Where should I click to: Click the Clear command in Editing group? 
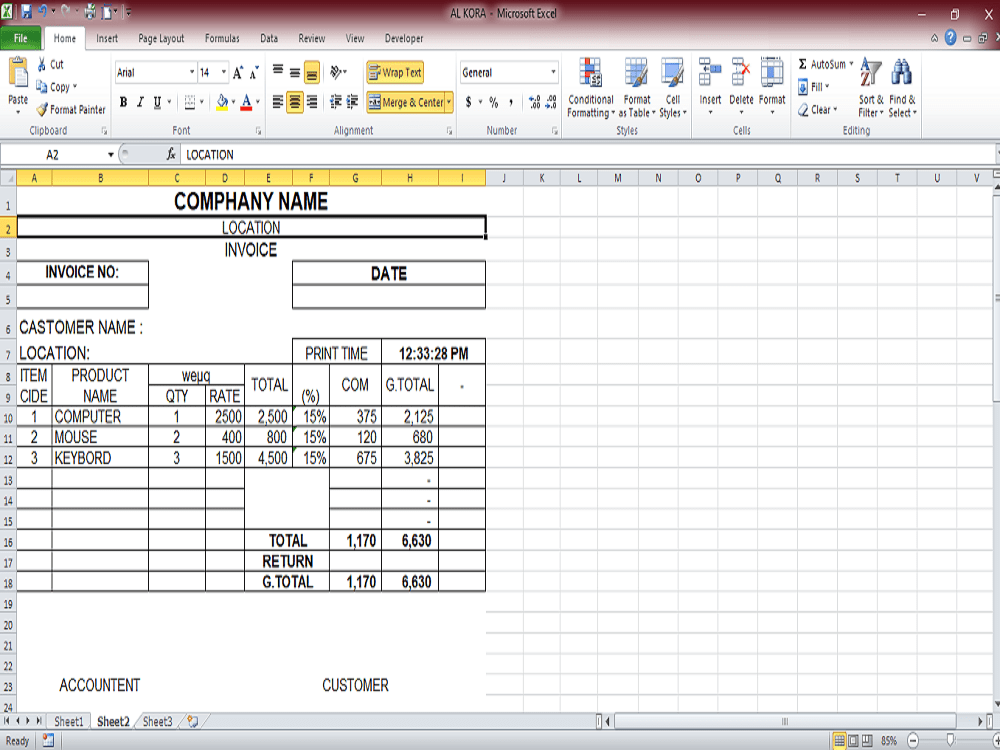818,110
